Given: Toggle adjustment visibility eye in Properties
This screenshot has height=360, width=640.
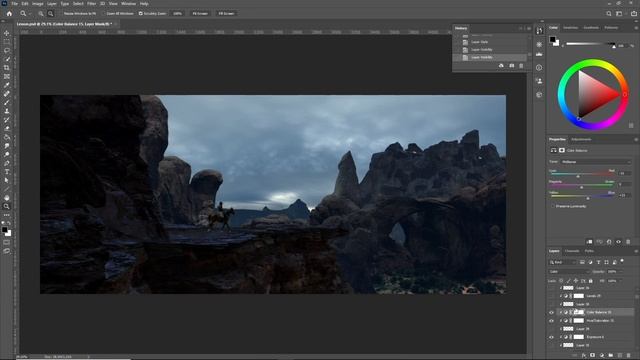Looking at the screenshot, I should coord(619,242).
